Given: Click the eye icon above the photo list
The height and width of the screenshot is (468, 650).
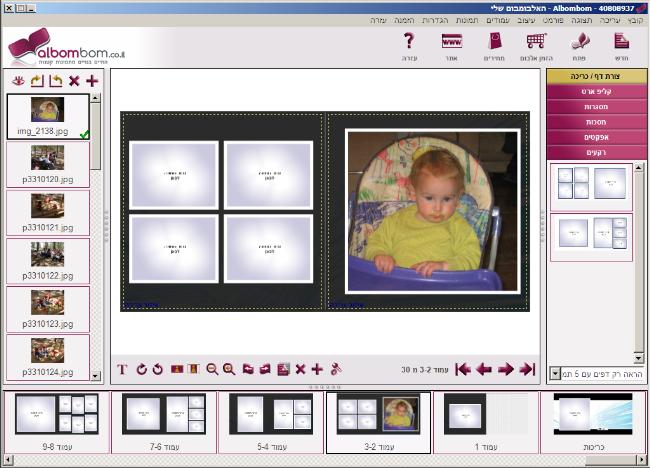Looking at the screenshot, I should [18, 80].
